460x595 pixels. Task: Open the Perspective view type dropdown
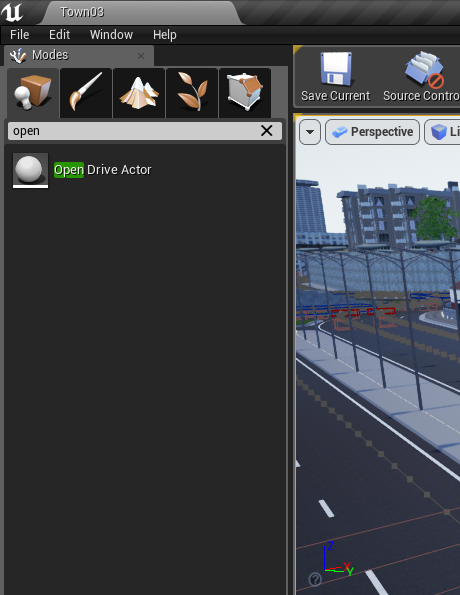[373, 132]
